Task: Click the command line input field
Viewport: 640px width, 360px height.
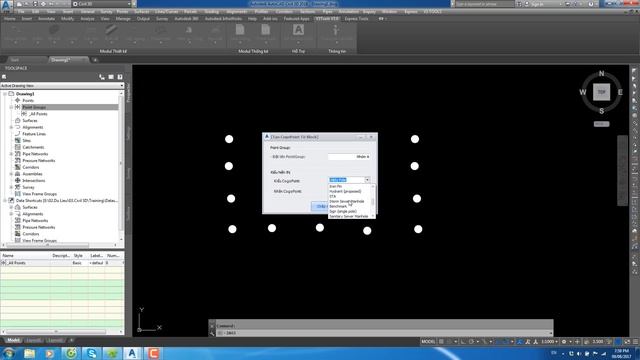Action: [384, 333]
